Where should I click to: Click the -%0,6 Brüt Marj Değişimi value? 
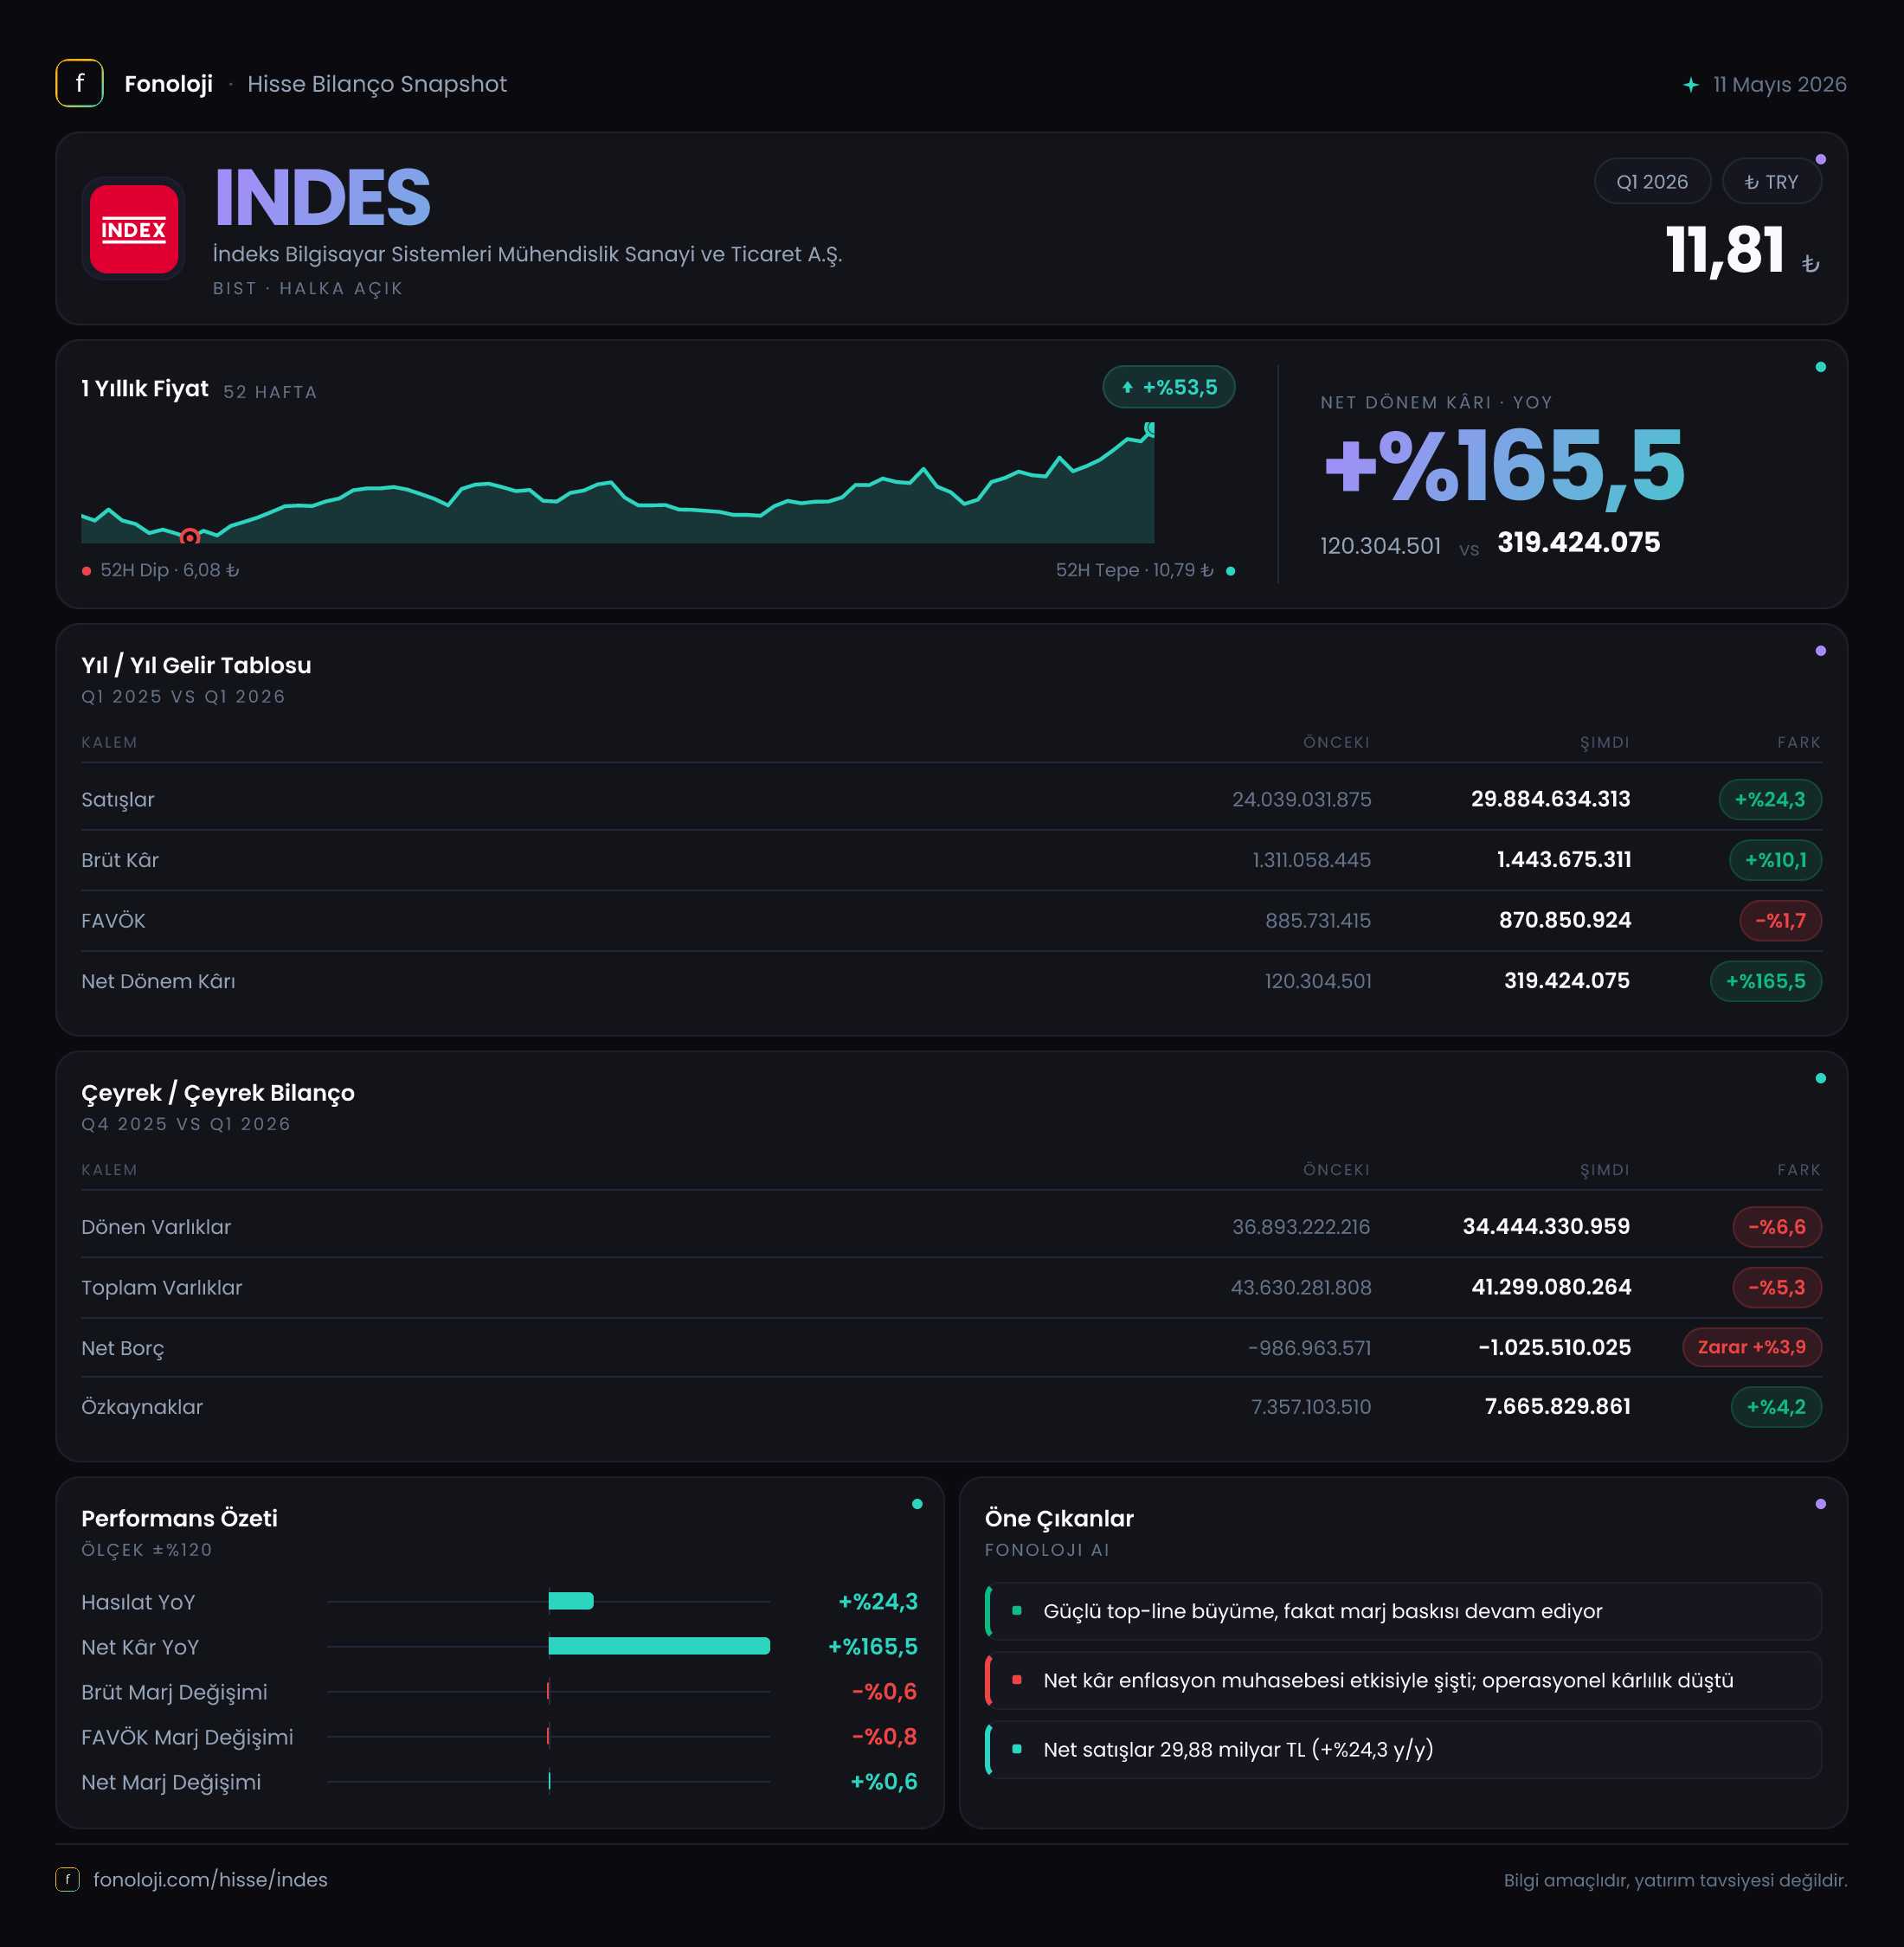[x=884, y=1691]
